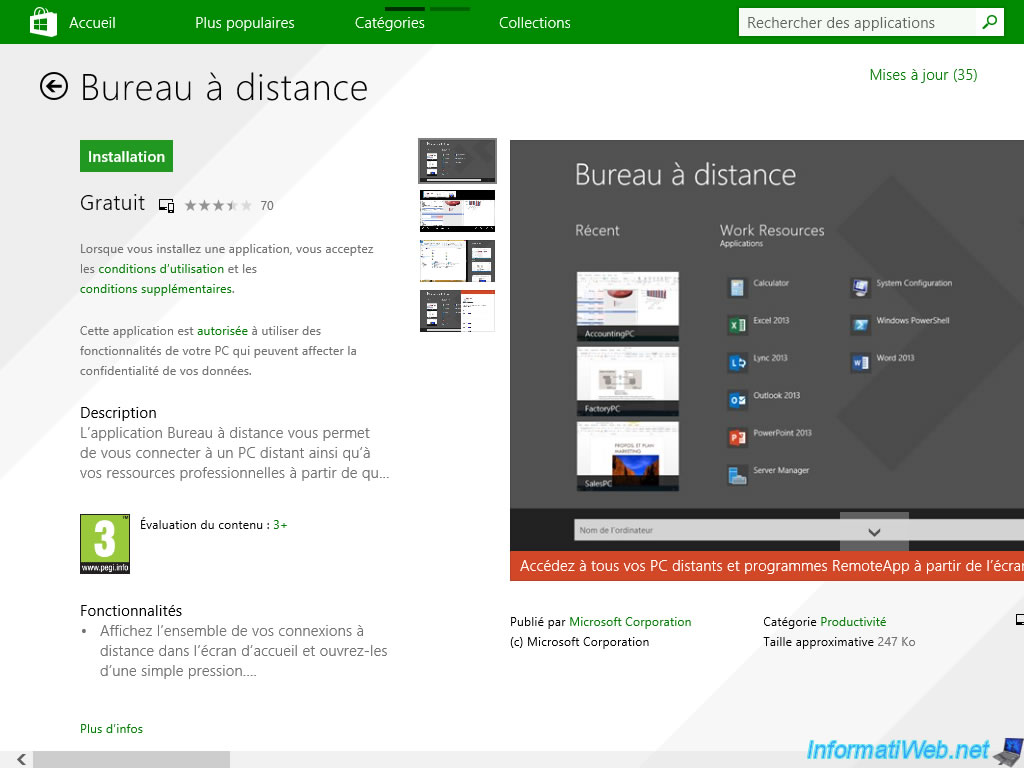Click the PowerPoint 2013 icon in the screenshot
The width and height of the screenshot is (1024, 768).
(737, 437)
